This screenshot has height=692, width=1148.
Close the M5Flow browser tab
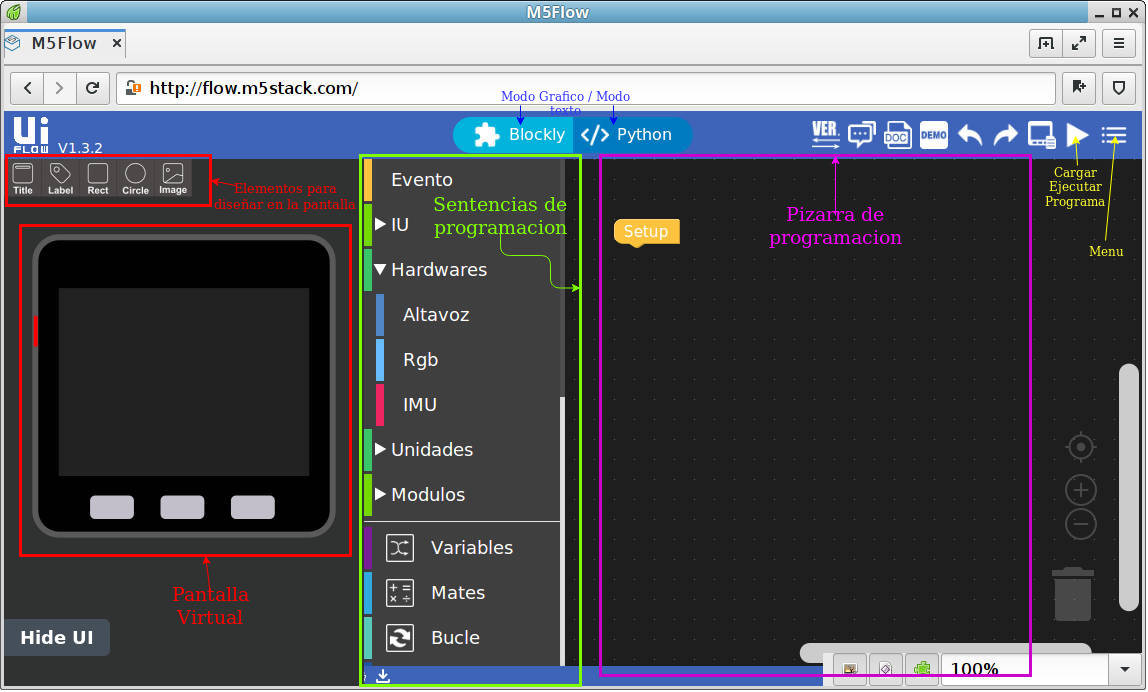point(116,43)
